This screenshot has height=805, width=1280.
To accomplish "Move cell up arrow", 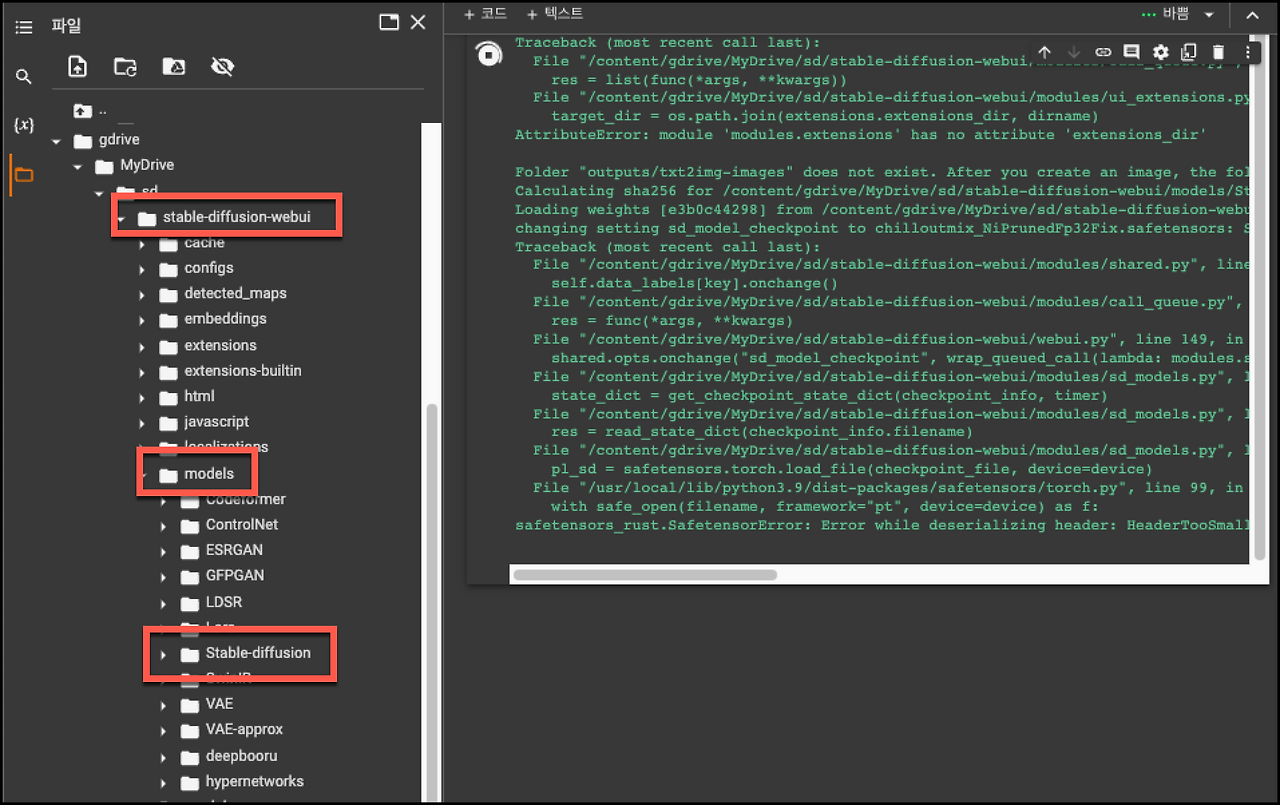I will [x=1044, y=52].
